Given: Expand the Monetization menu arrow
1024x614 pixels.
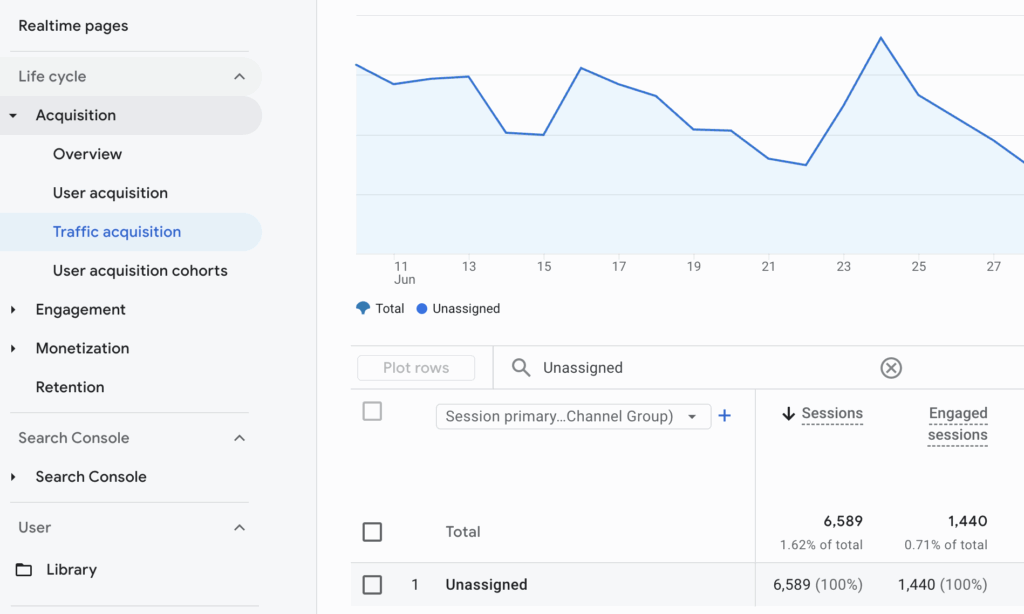Looking at the screenshot, I should click(x=13, y=348).
